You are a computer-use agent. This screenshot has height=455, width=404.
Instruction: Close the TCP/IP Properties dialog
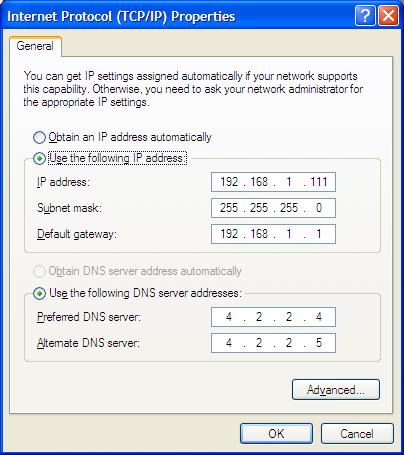[388, 16]
